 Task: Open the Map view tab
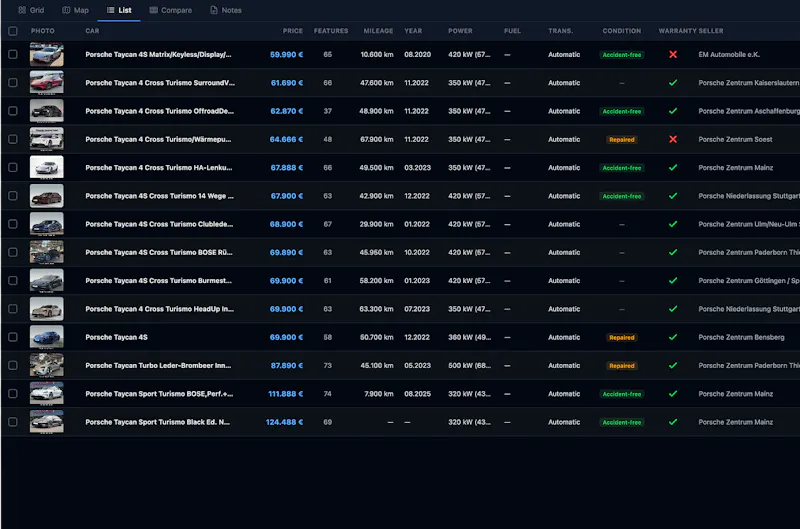click(x=76, y=10)
